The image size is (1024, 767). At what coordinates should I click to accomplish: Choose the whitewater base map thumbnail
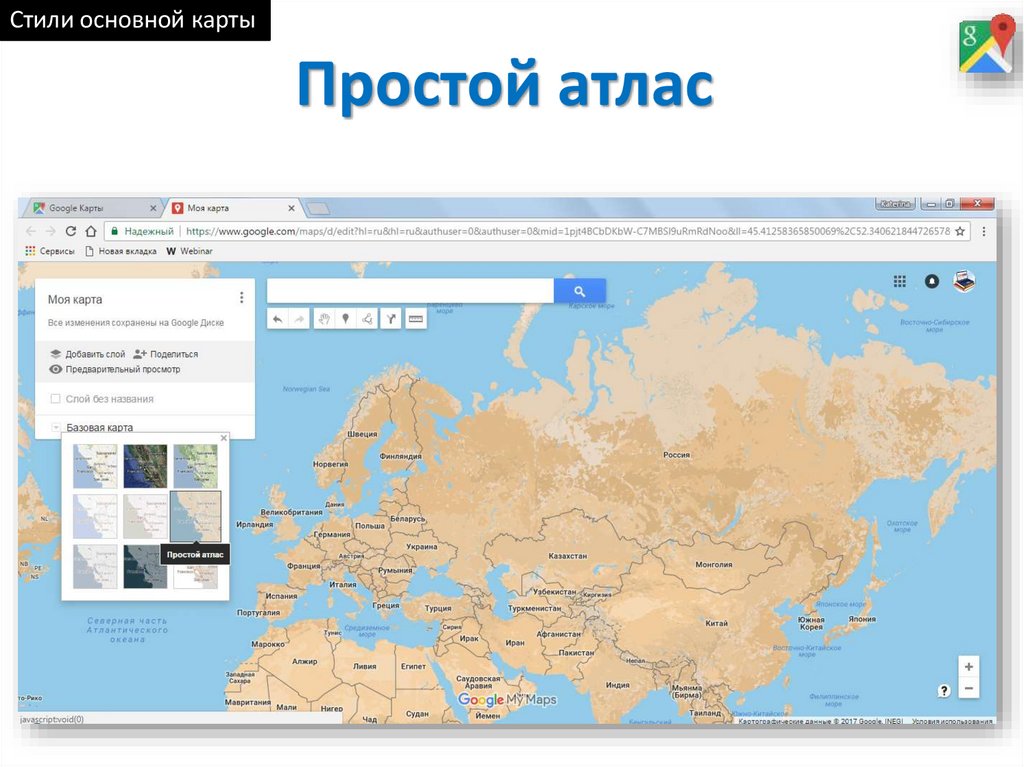point(195,576)
